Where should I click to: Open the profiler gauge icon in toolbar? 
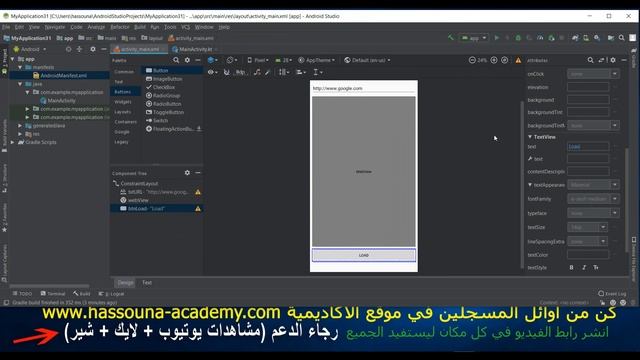tap(540, 38)
